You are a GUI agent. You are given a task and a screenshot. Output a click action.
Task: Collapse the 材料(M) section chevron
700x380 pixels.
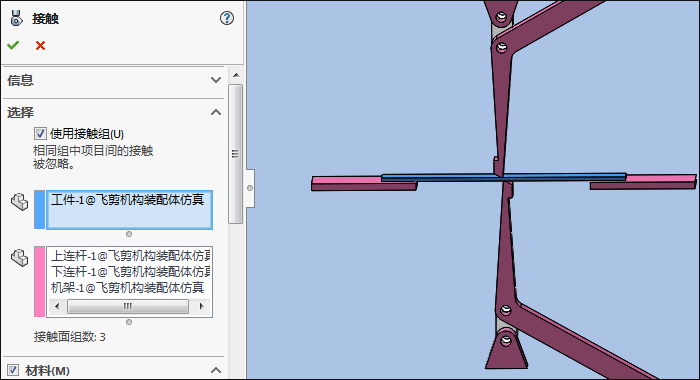(x=216, y=370)
